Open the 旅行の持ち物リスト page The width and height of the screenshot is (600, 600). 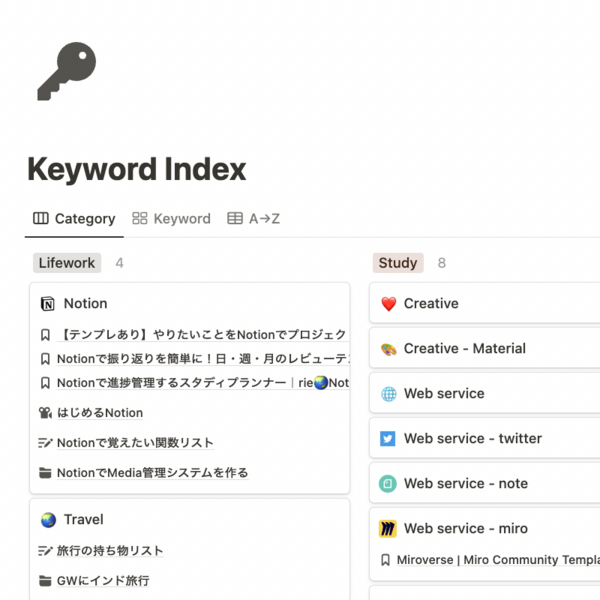110,551
